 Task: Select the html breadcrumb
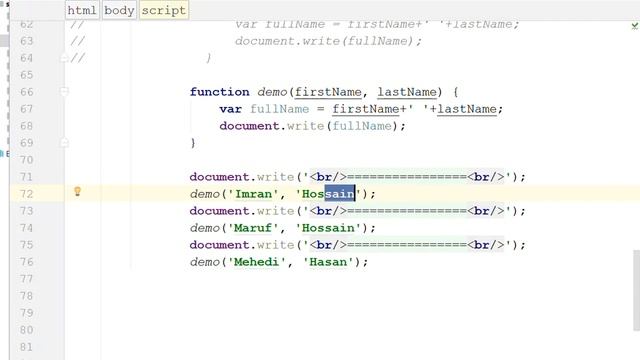pyautogui.click(x=82, y=10)
